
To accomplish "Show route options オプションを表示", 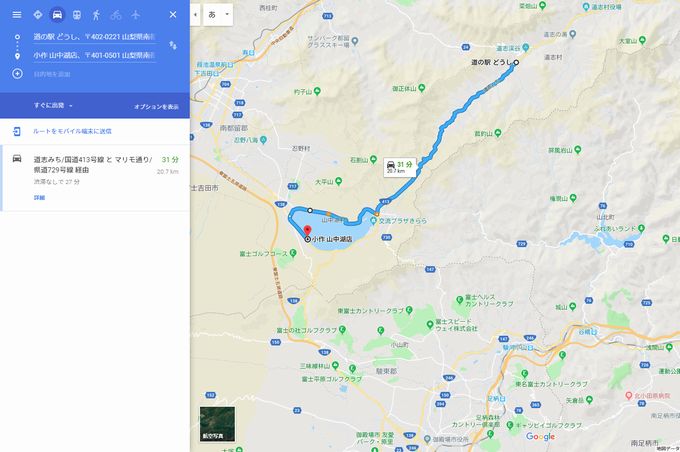I will pos(156,107).
